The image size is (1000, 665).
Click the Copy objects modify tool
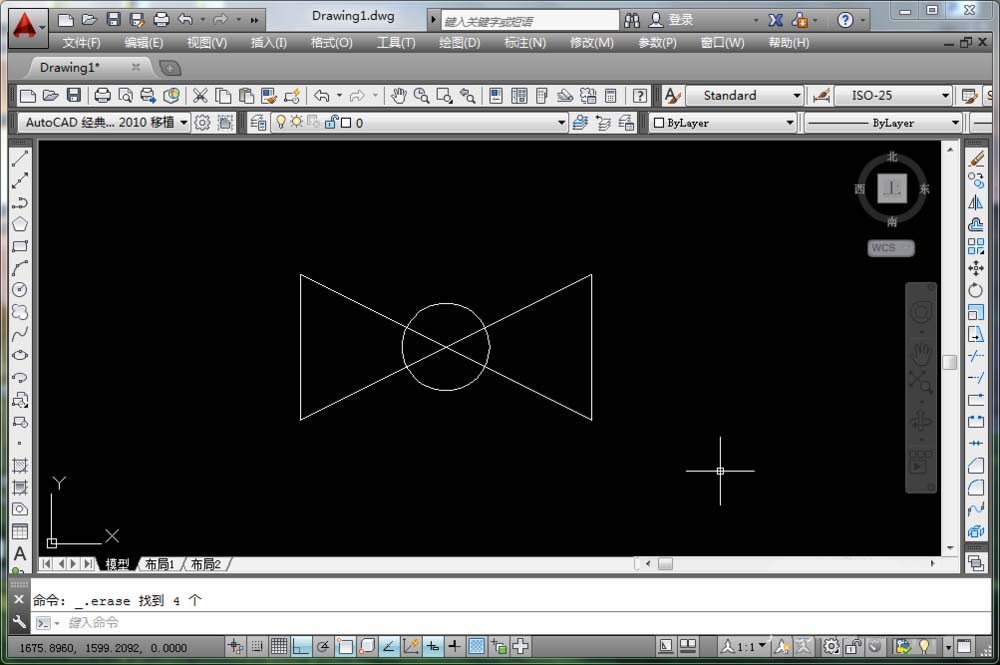pos(976,180)
